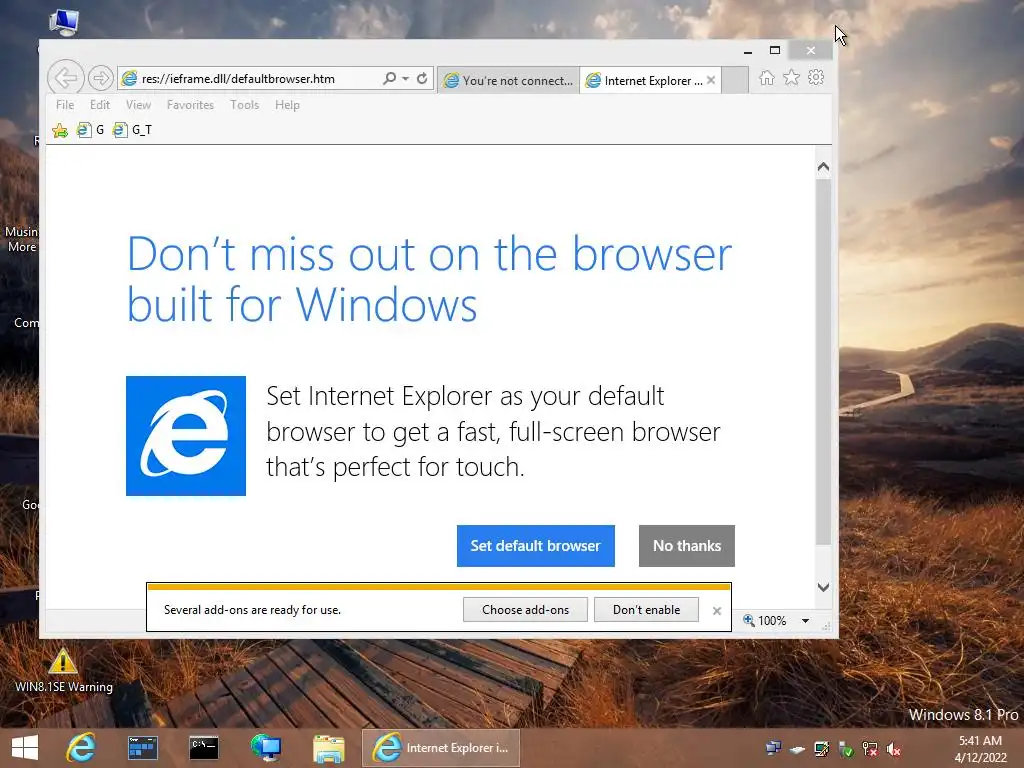Close the Internet Explorer tab

(711, 80)
